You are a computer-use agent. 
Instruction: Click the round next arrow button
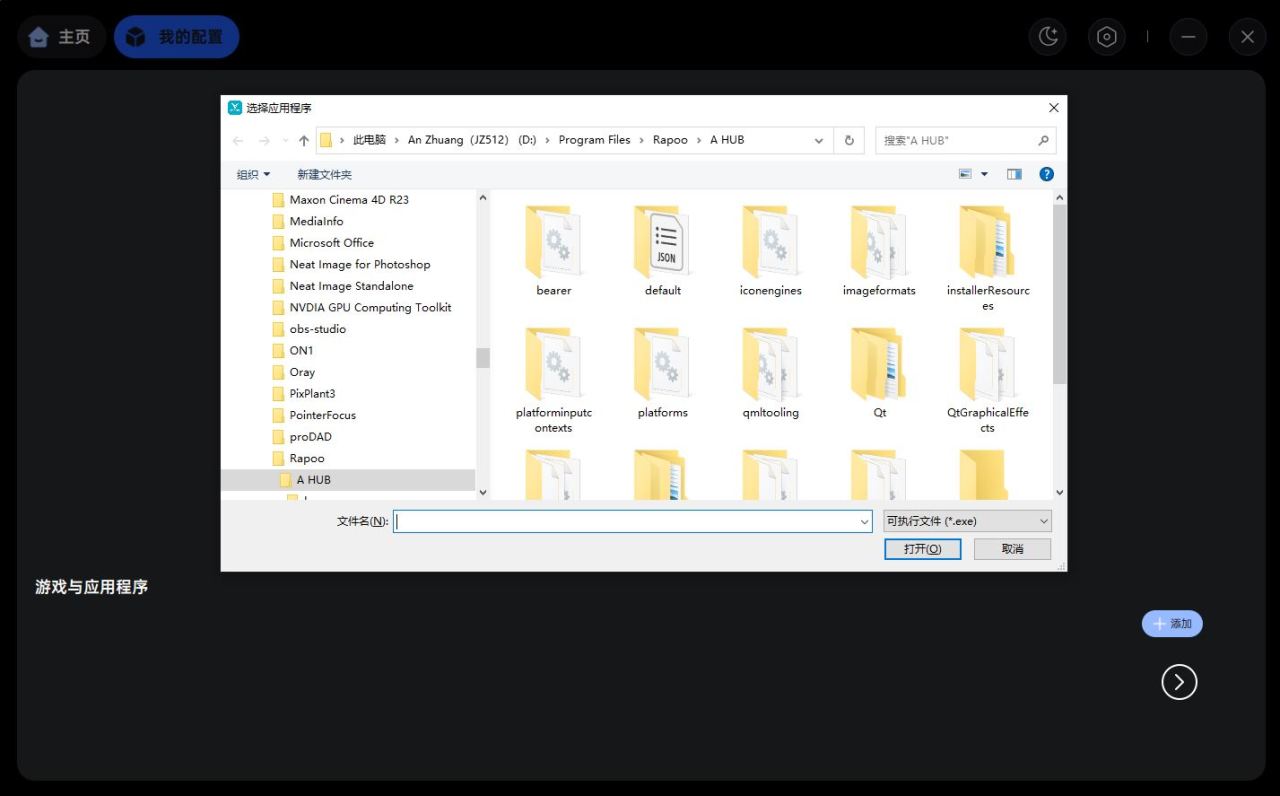point(1179,682)
